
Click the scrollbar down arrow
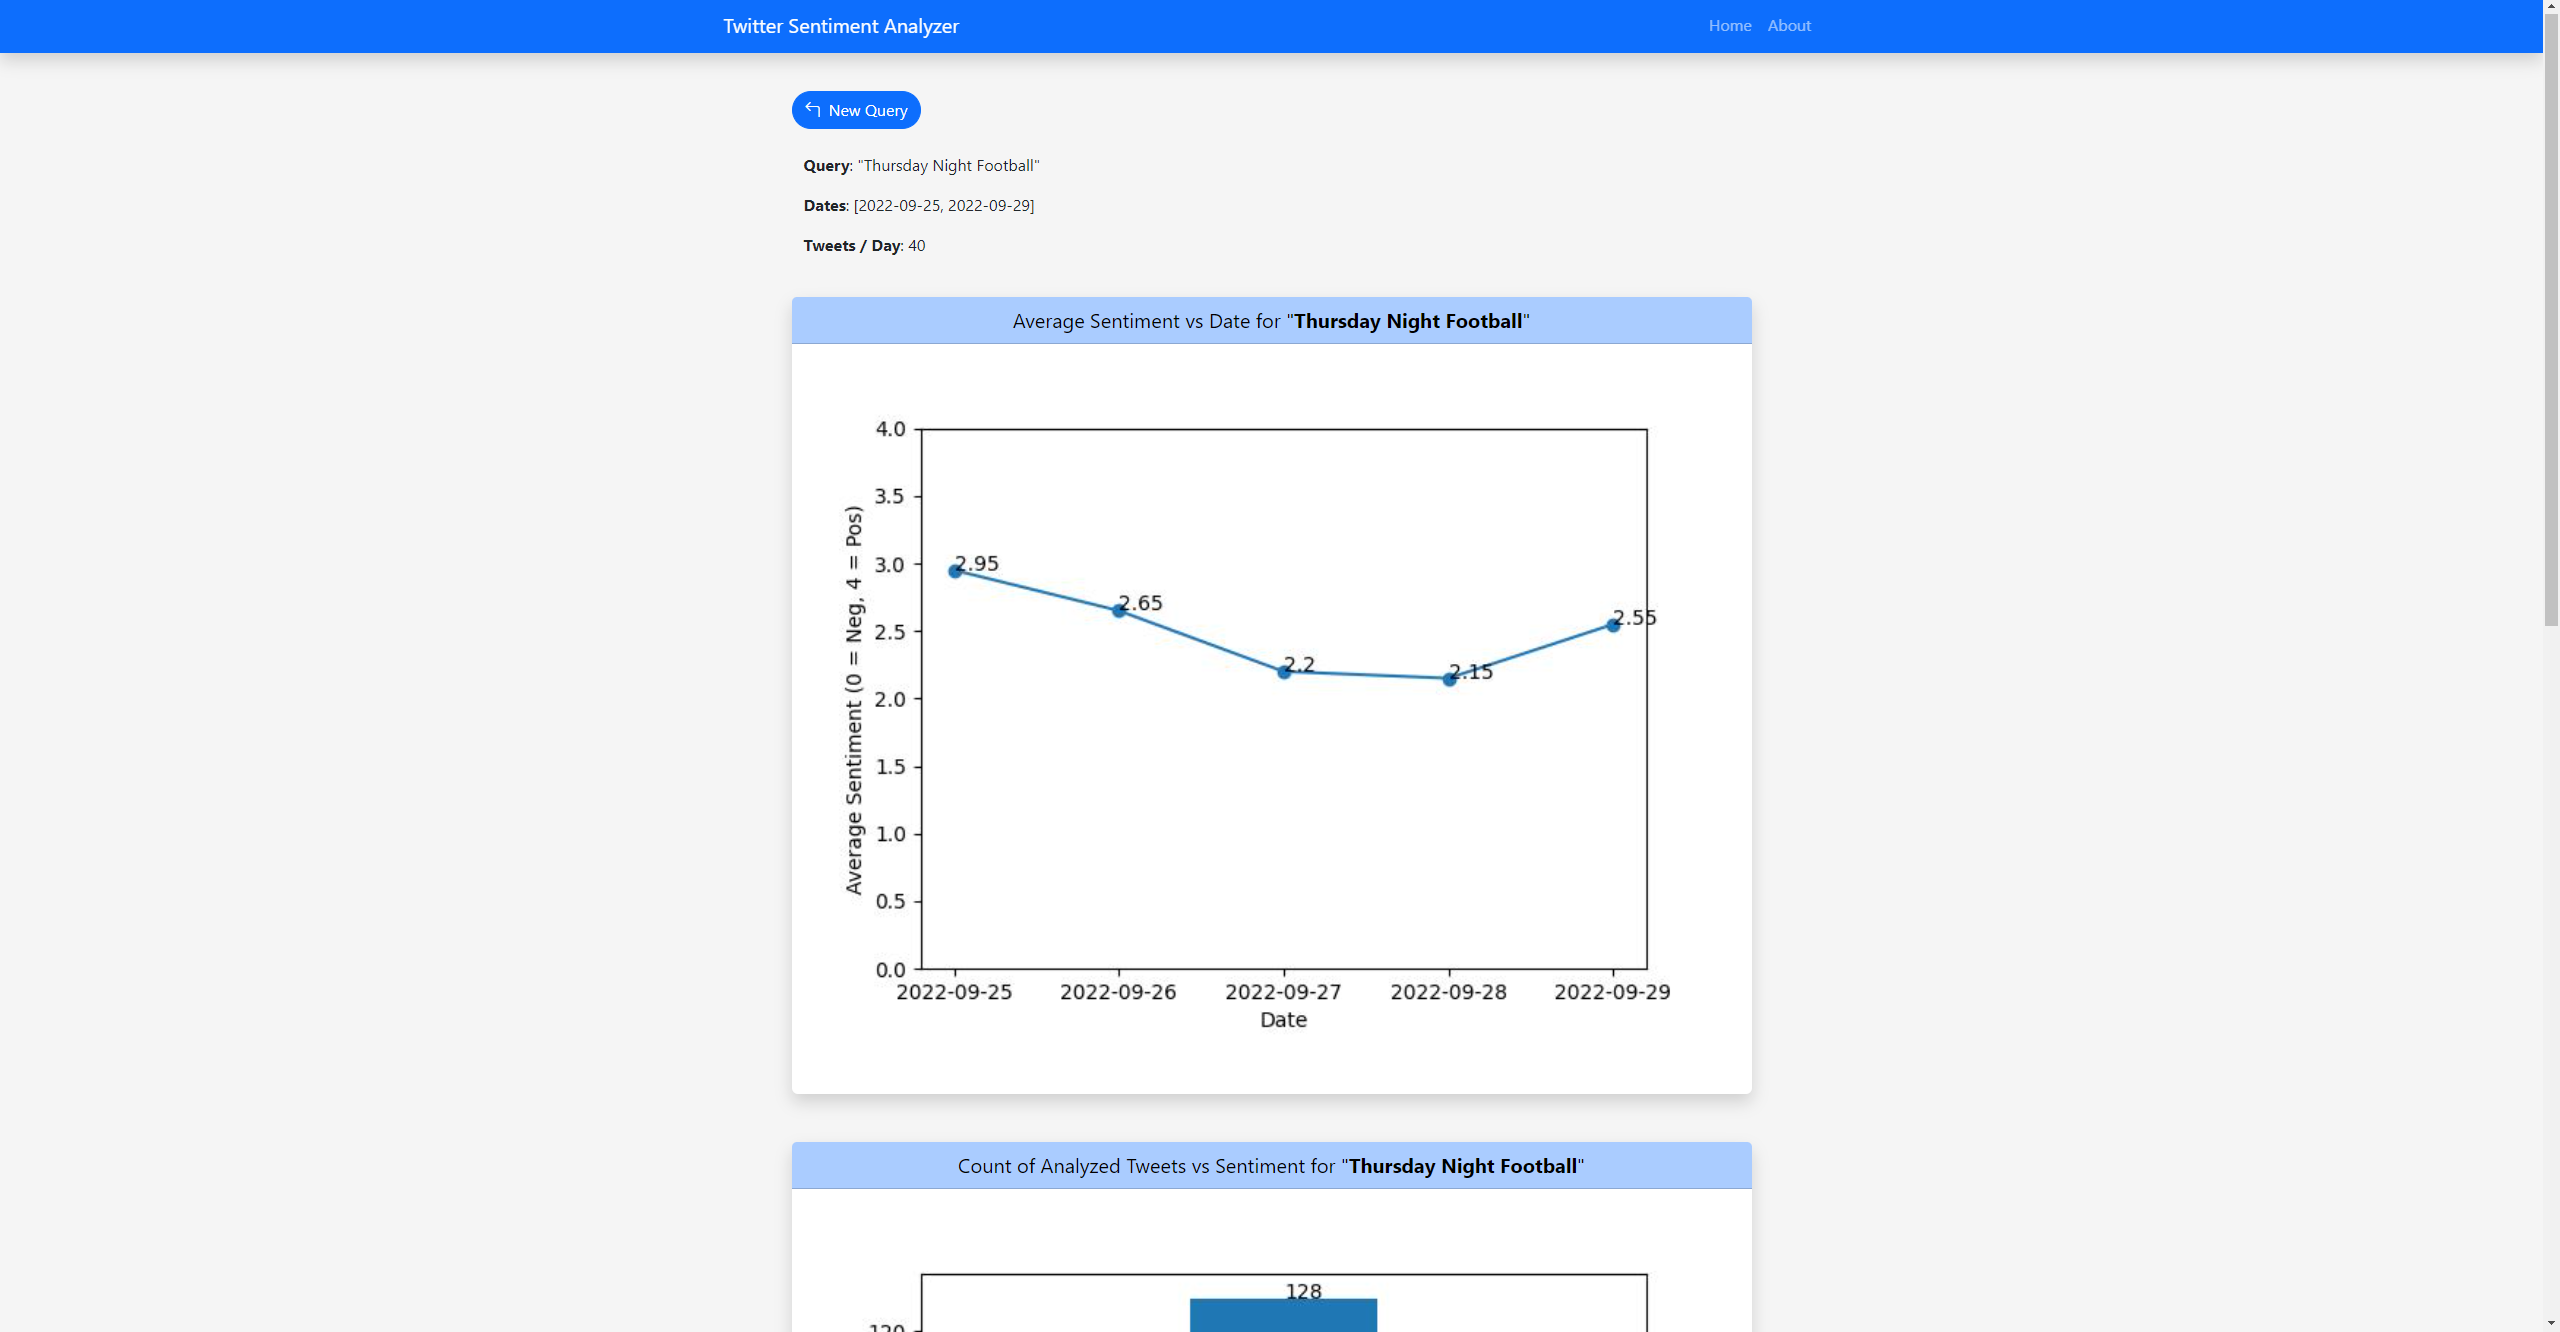pyautogui.click(x=2551, y=1324)
